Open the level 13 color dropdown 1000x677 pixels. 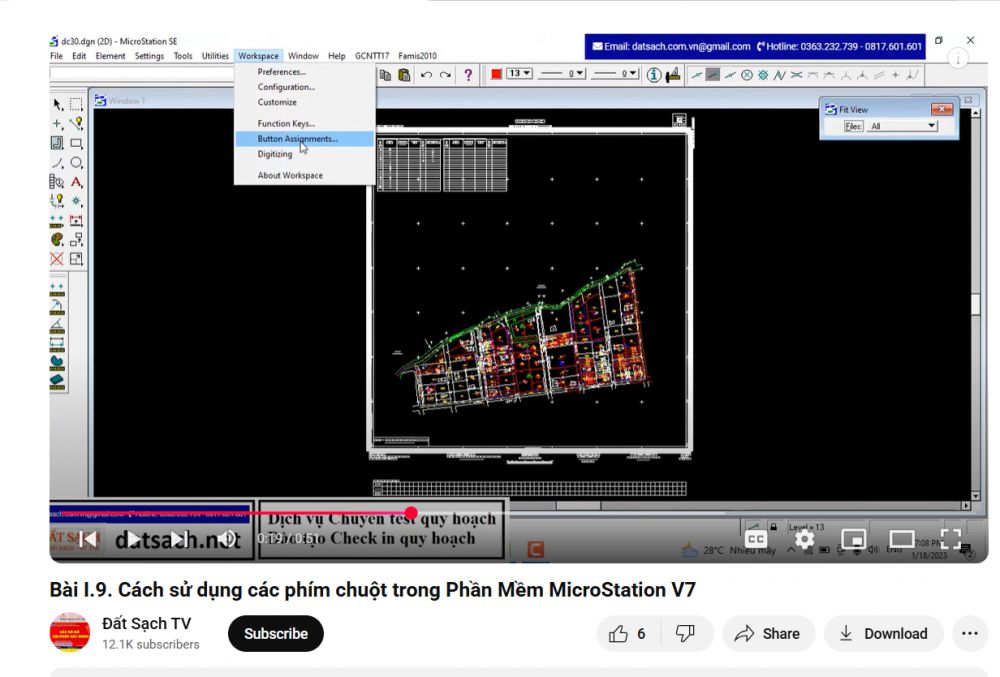click(x=520, y=74)
